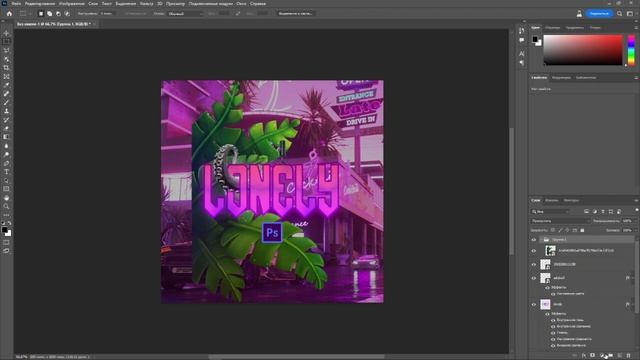Screen dimensions: 640x360
Task: Open the Изображение menu
Action: click(x=72, y=4)
